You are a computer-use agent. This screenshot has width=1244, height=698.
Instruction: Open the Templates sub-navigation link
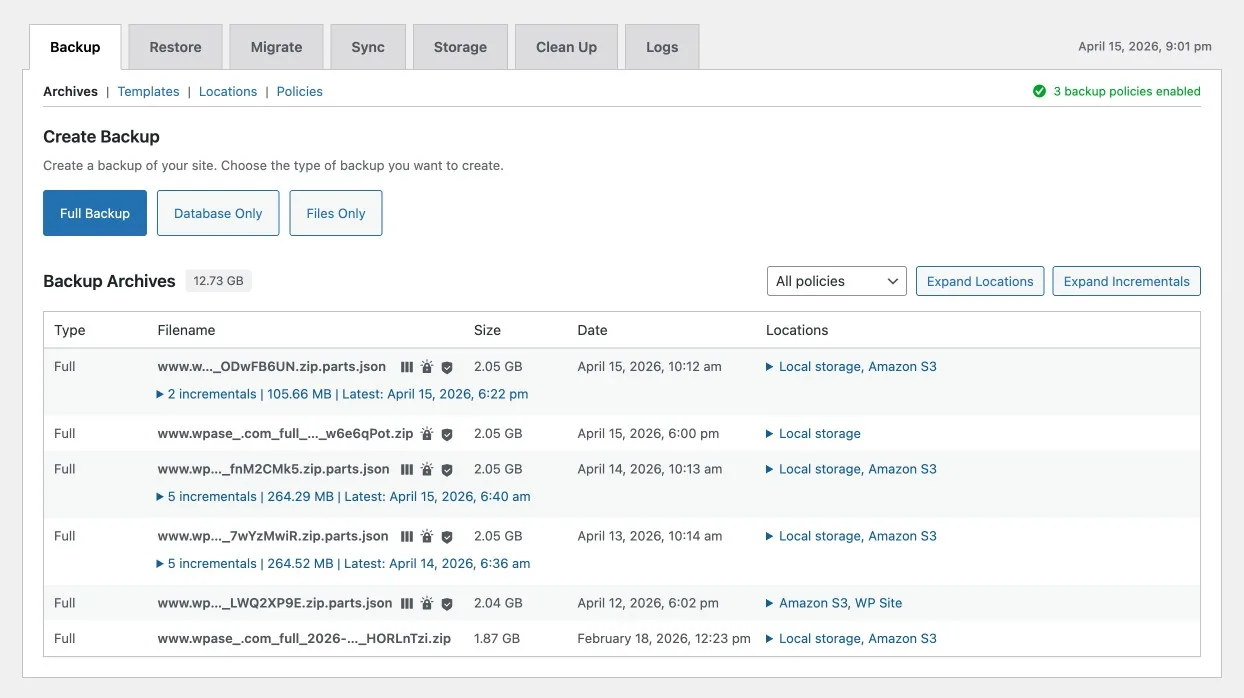[148, 91]
